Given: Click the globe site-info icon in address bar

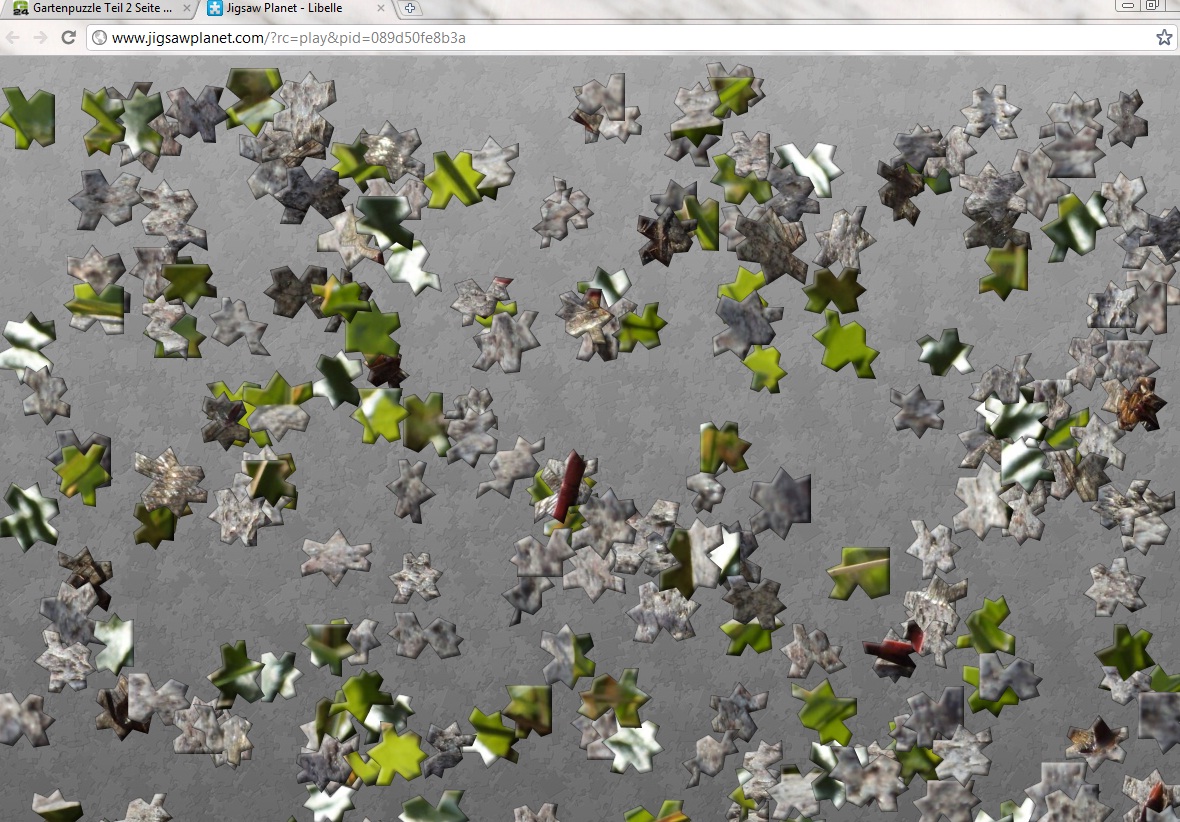Looking at the screenshot, I should click(98, 38).
